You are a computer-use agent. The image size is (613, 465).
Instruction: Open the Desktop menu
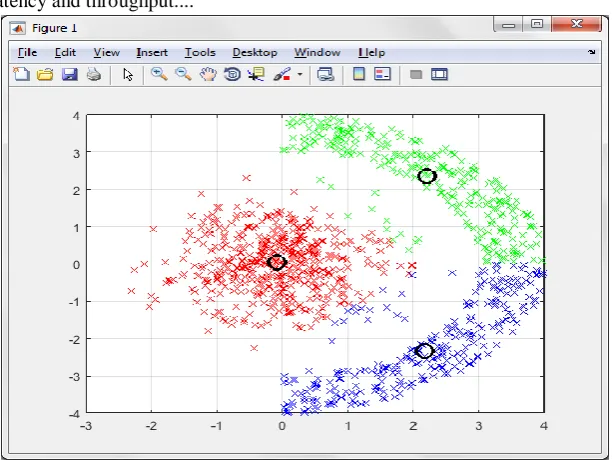255,52
